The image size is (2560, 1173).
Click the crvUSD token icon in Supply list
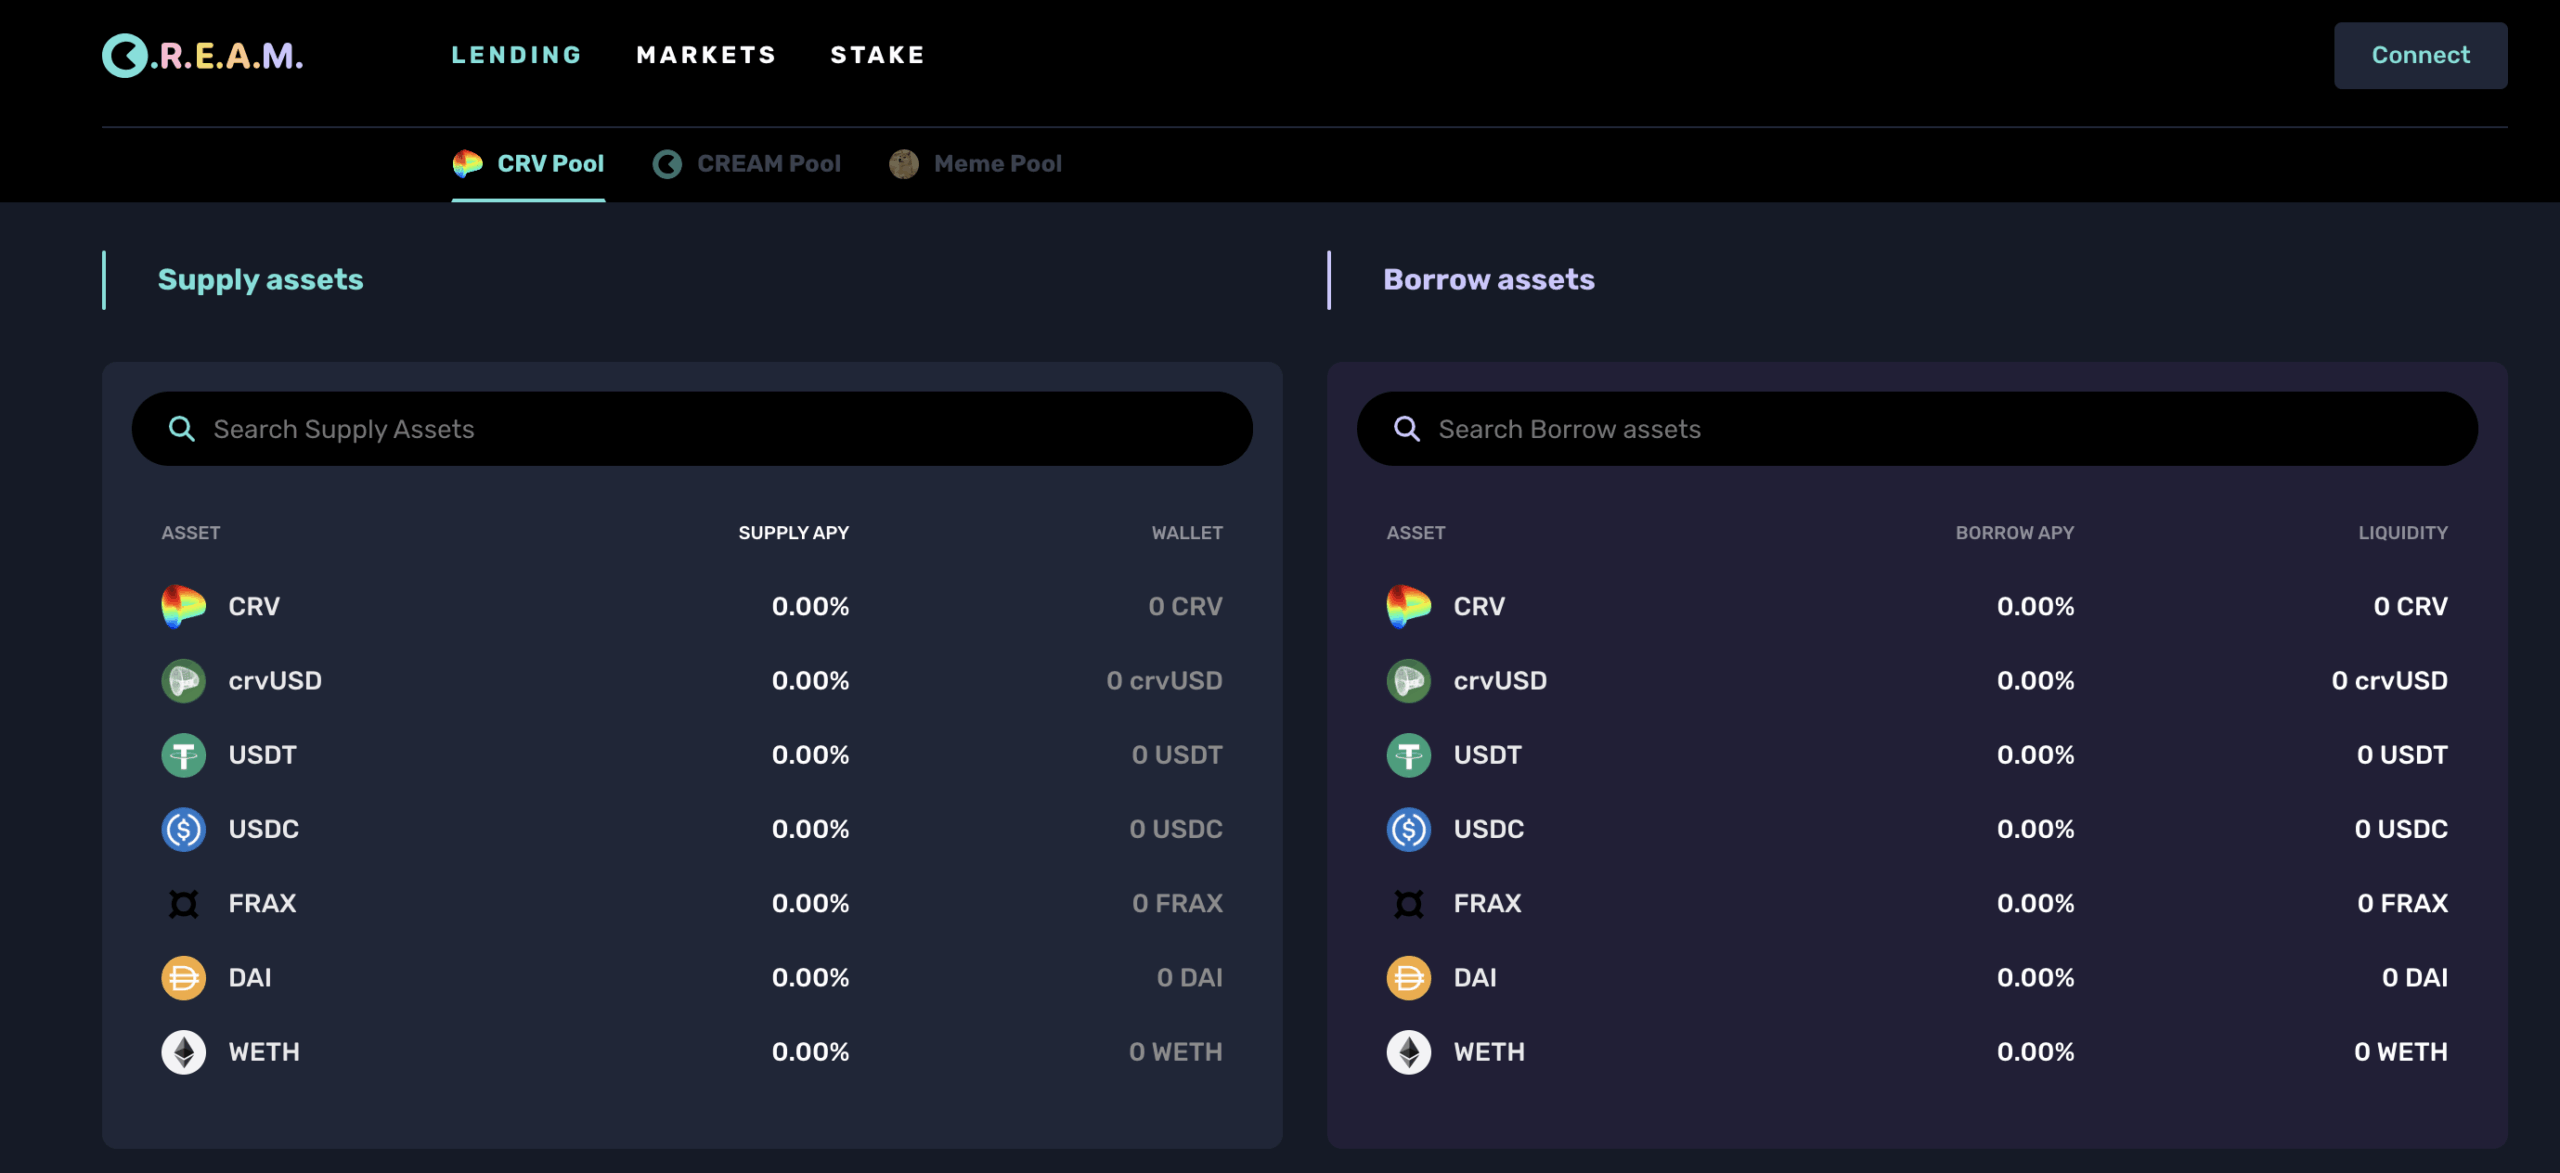pos(183,681)
